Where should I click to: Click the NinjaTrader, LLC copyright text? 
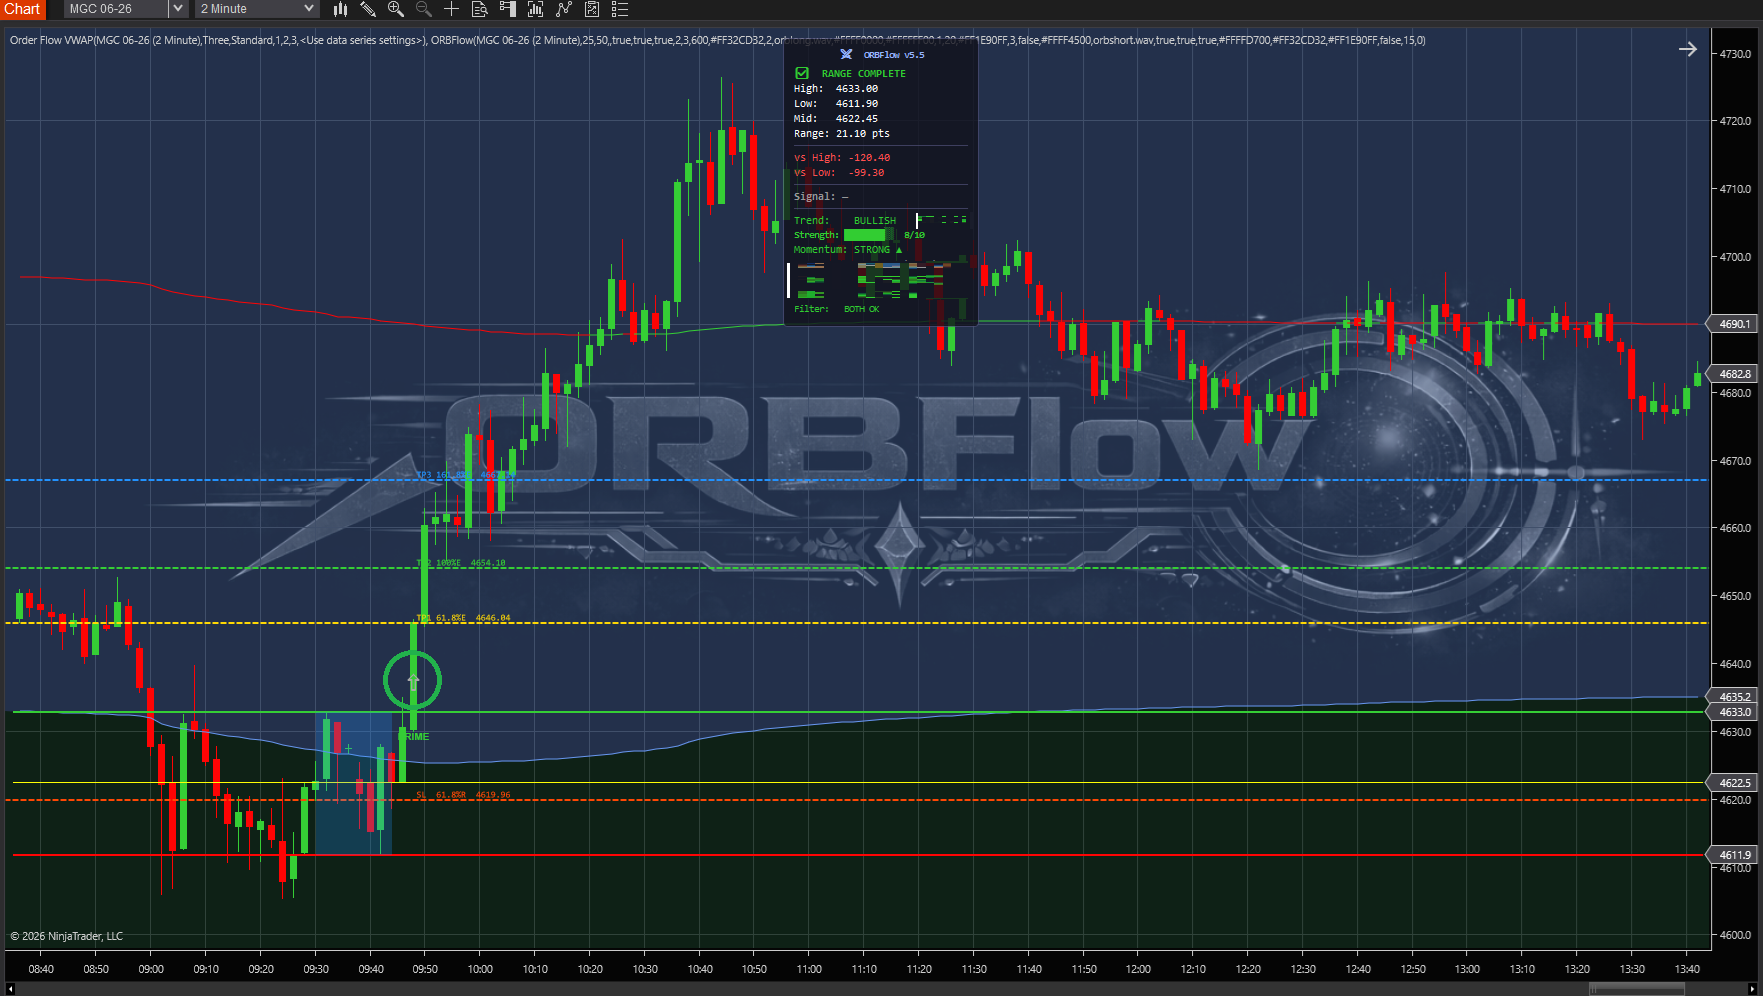(x=67, y=936)
